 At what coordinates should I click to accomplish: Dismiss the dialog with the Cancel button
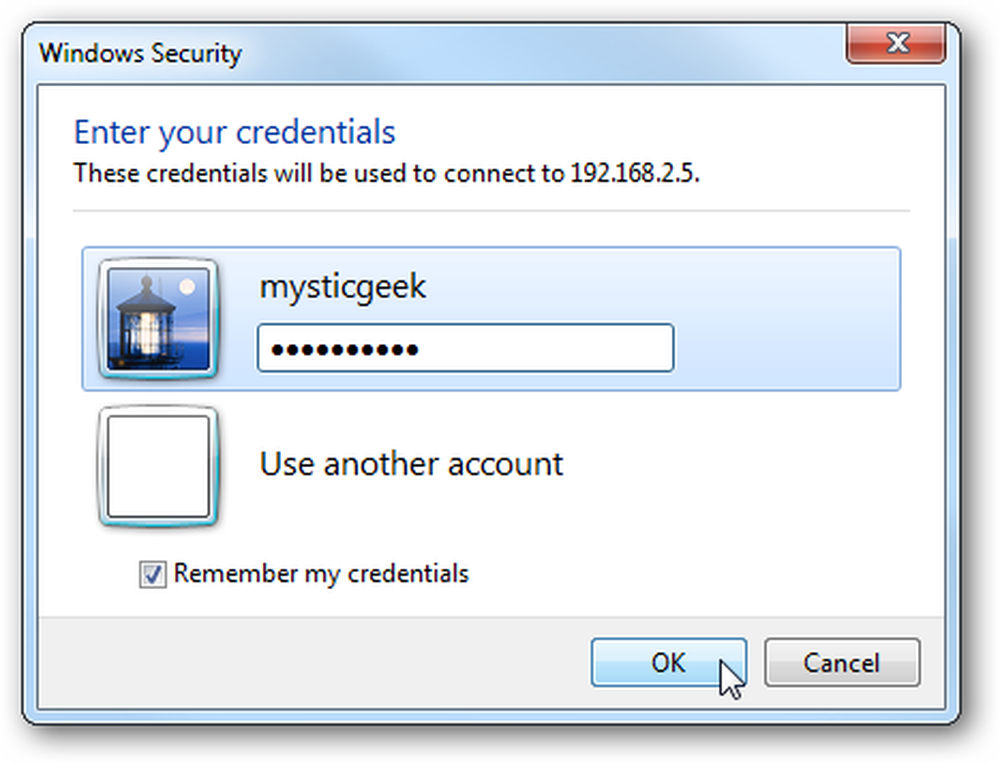[842, 663]
